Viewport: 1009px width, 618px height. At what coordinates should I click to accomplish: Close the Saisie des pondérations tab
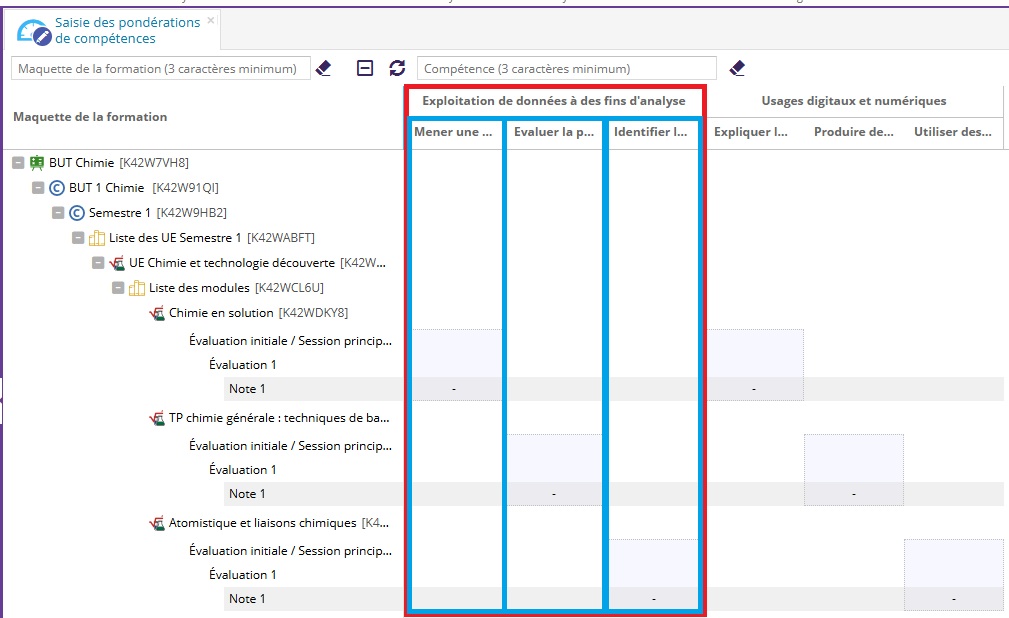(x=210, y=20)
